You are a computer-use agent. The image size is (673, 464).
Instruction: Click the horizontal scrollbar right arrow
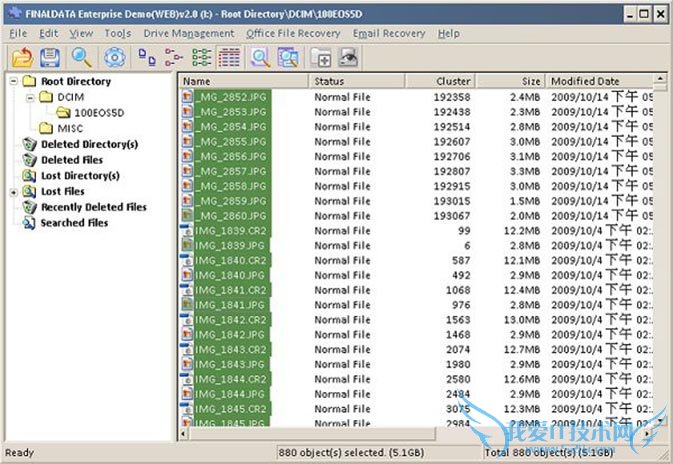click(647, 434)
